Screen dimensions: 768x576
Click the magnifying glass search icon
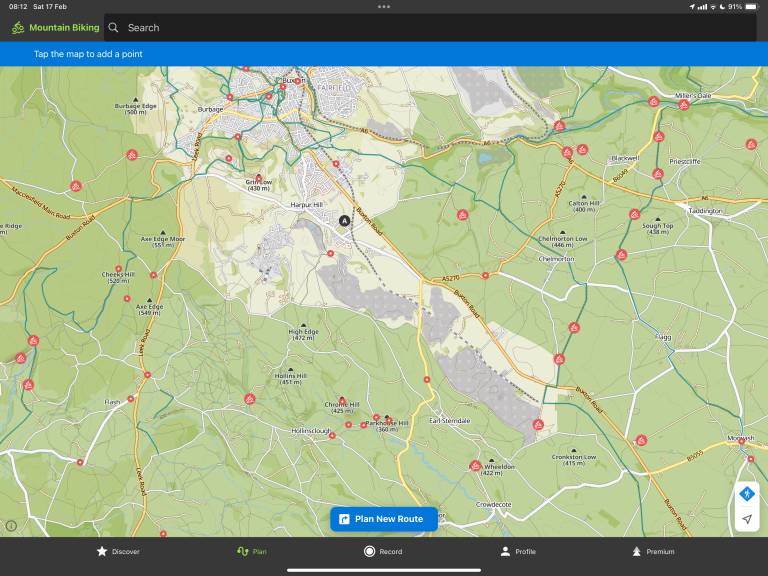point(114,28)
